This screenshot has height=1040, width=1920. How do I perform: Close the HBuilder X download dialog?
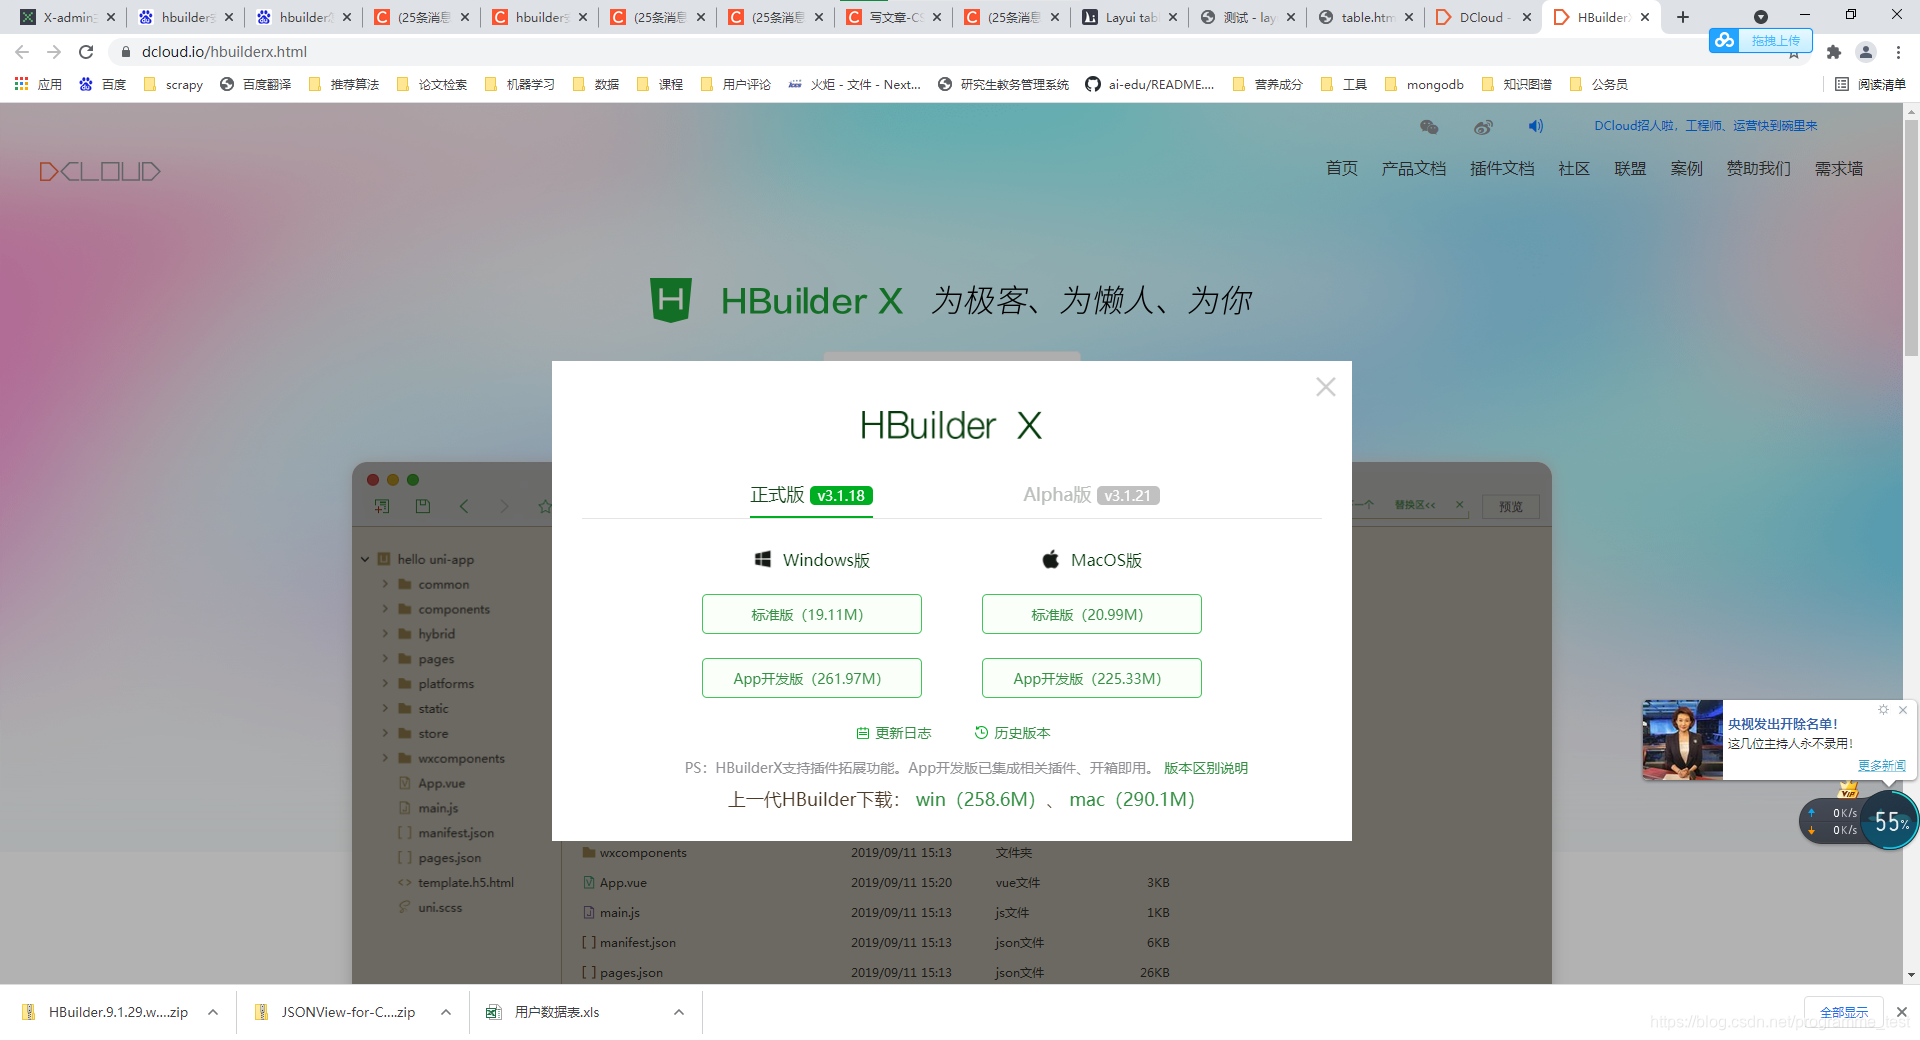click(1325, 387)
